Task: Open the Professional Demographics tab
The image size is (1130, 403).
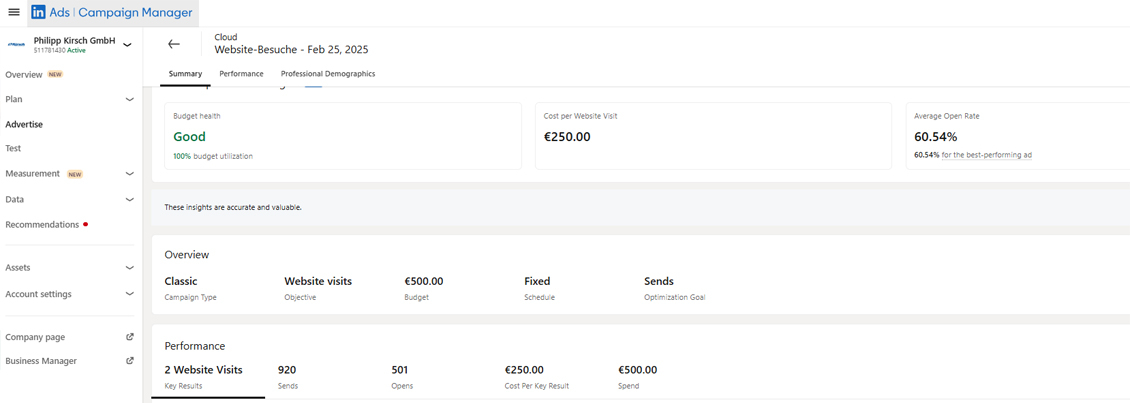Action: [328, 74]
